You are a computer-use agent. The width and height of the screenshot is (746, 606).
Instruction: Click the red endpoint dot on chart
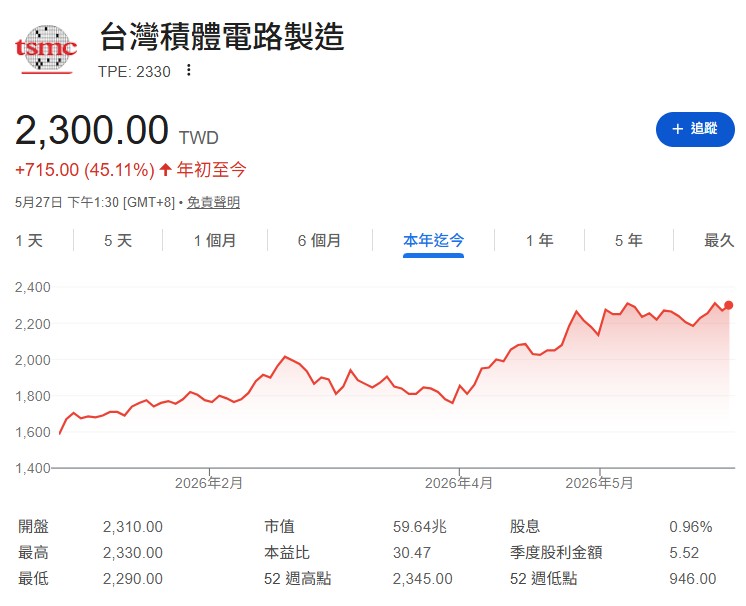click(x=728, y=305)
